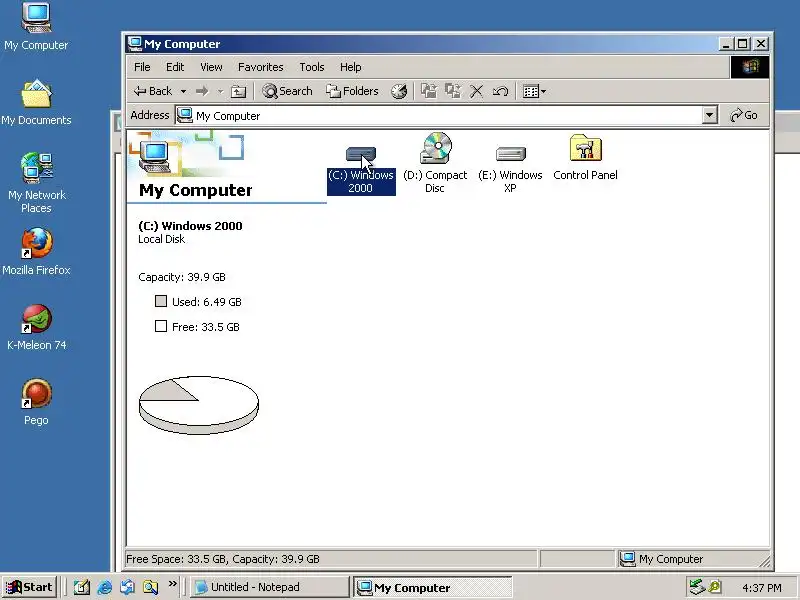Click the yellow key tray icon
Viewport: 800px width, 600px height.
pos(715,587)
